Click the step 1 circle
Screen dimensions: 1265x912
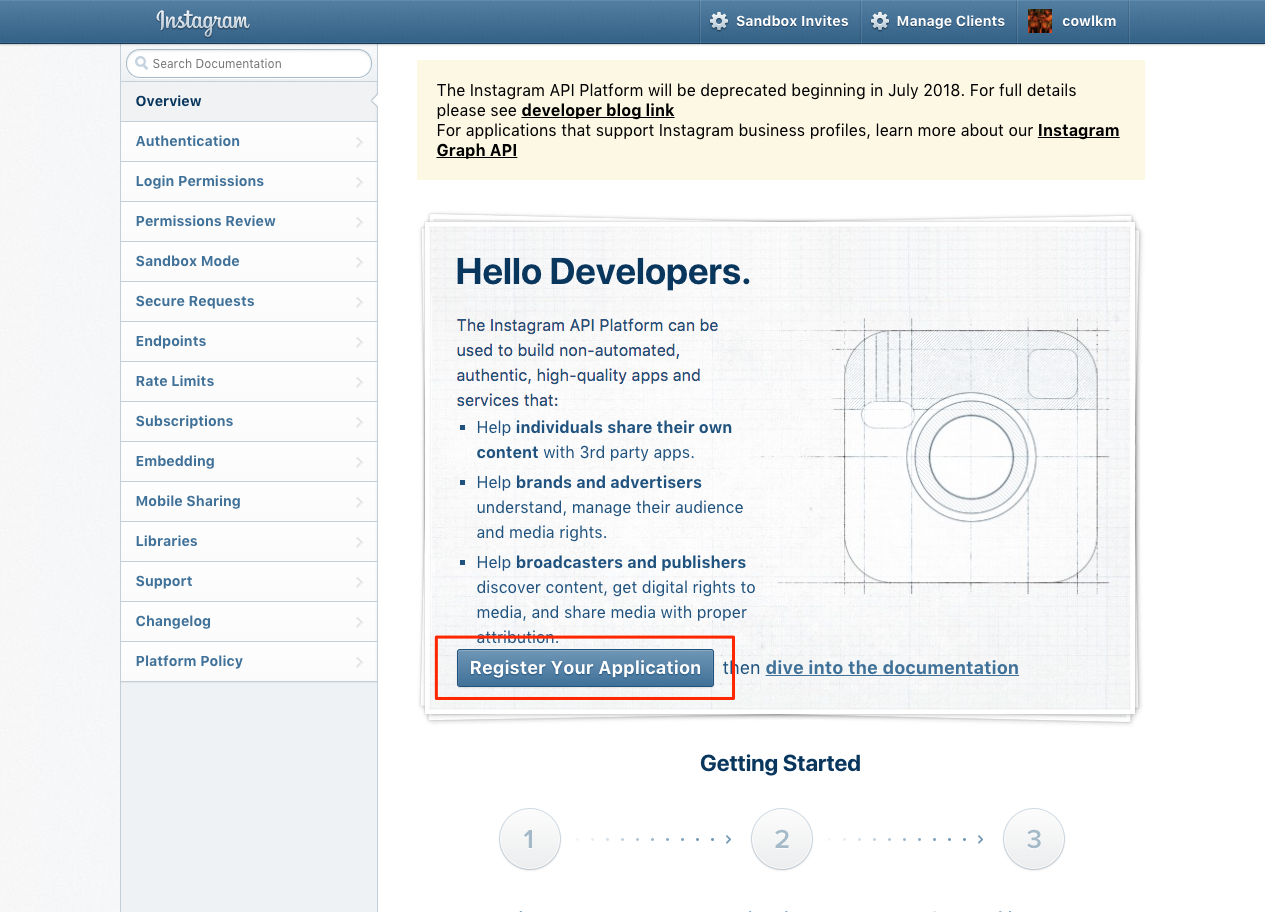point(530,839)
